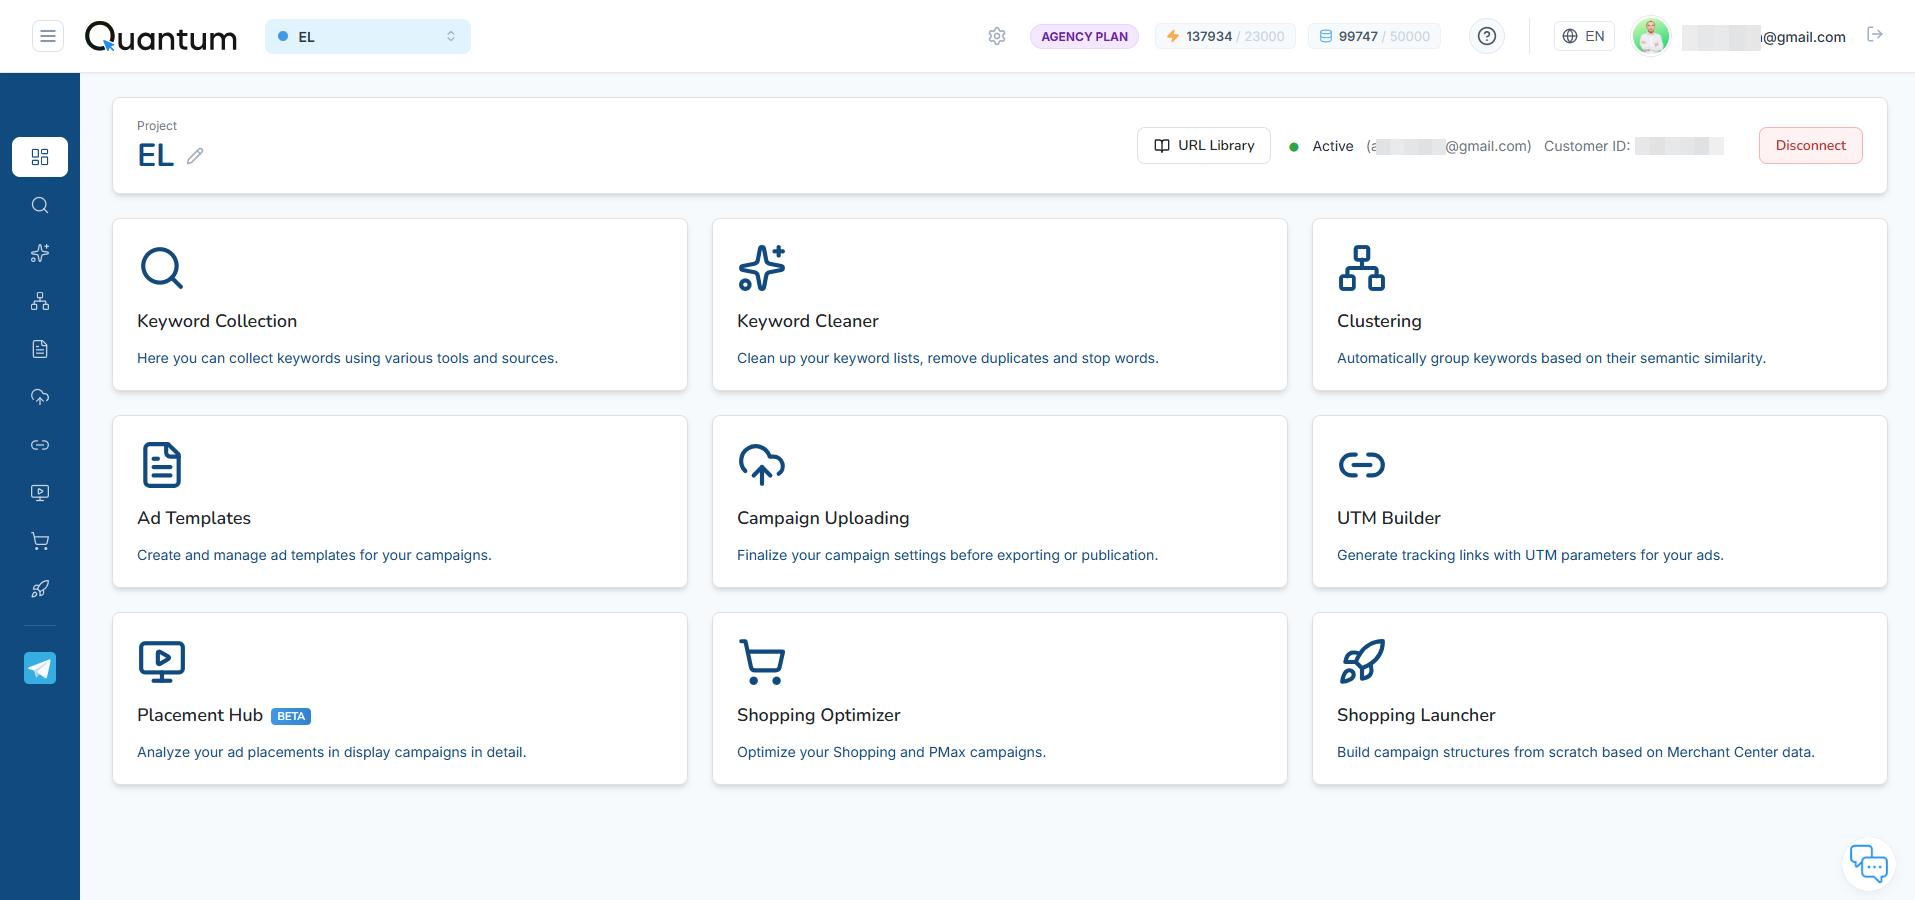Open the Clustering card
The height and width of the screenshot is (900, 1915).
point(1600,305)
